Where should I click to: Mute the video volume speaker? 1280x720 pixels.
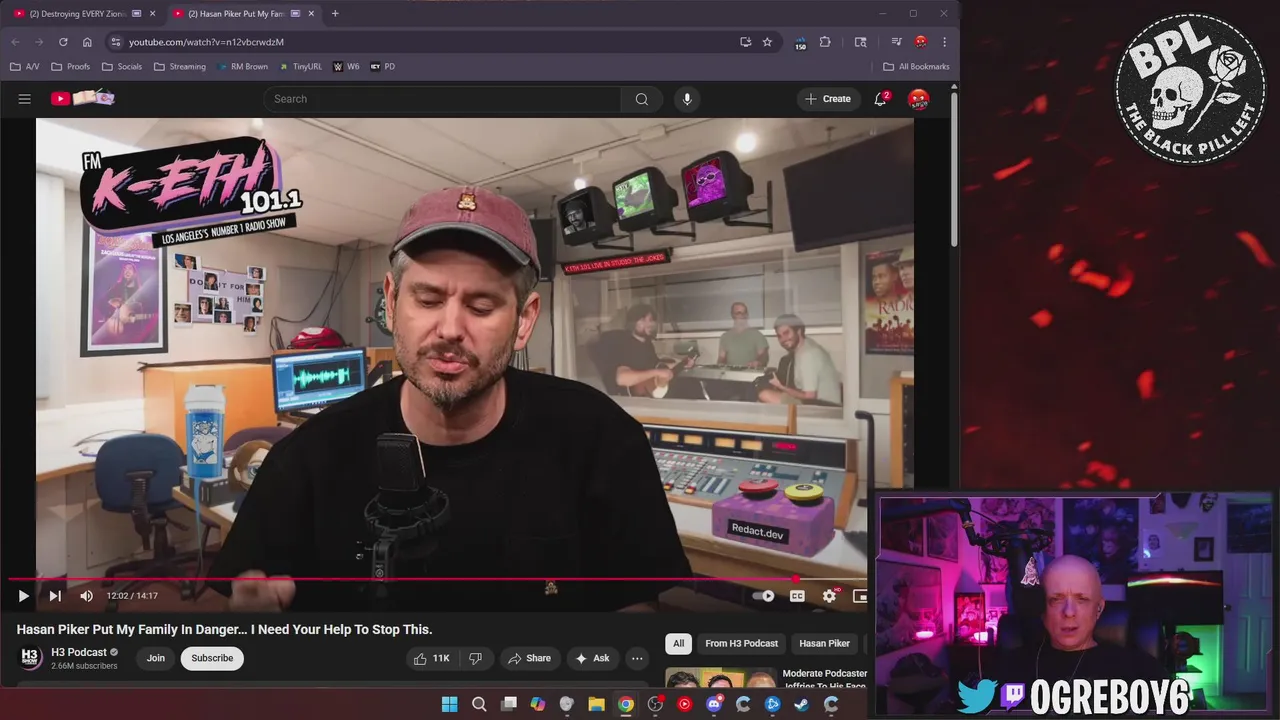[86, 596]
